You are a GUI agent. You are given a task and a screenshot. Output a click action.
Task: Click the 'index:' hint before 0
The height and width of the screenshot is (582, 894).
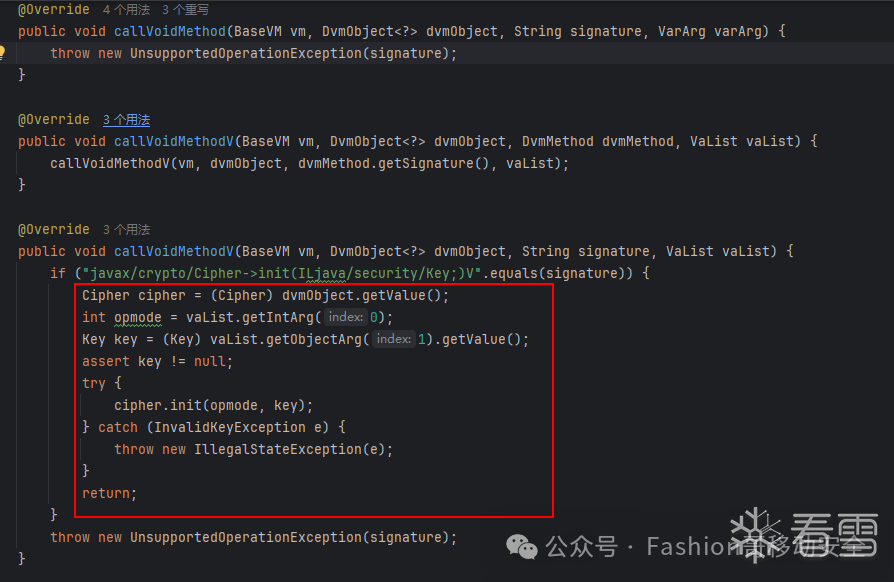tap(346, 317)
